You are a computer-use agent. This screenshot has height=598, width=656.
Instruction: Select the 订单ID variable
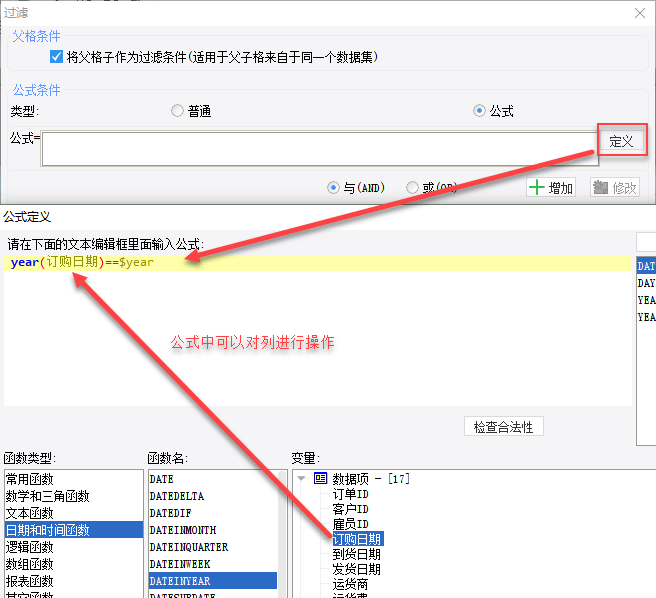(351, 494)
